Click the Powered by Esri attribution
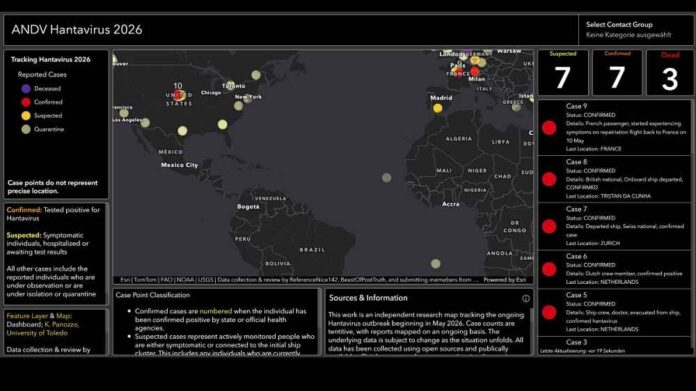696x391 pixels. coord(505,280)
